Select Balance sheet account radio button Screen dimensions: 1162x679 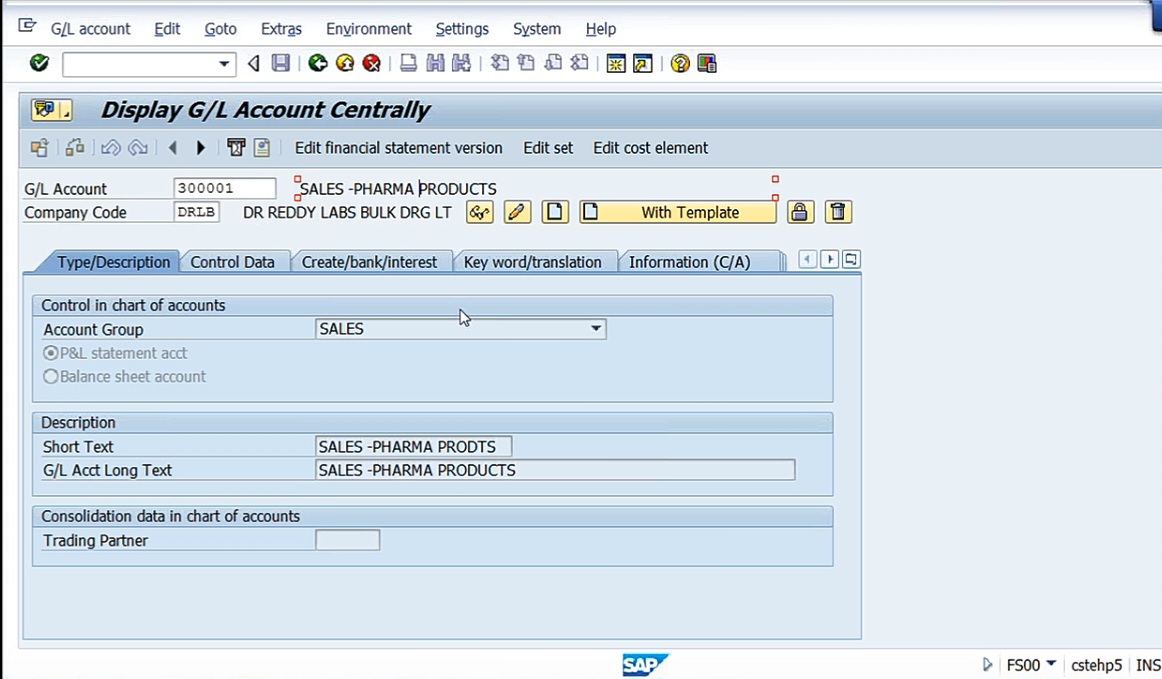click(50, 377)
